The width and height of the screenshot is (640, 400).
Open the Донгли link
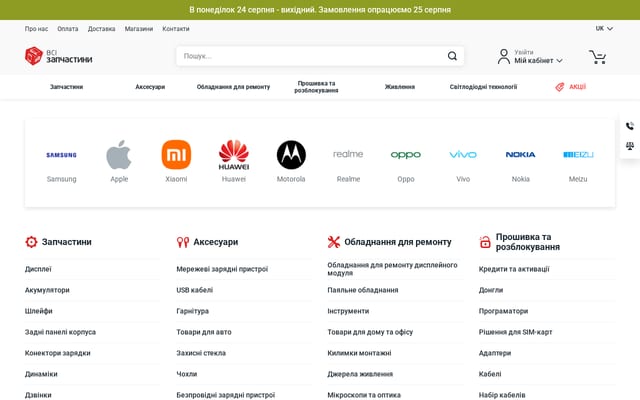[491, 290]
